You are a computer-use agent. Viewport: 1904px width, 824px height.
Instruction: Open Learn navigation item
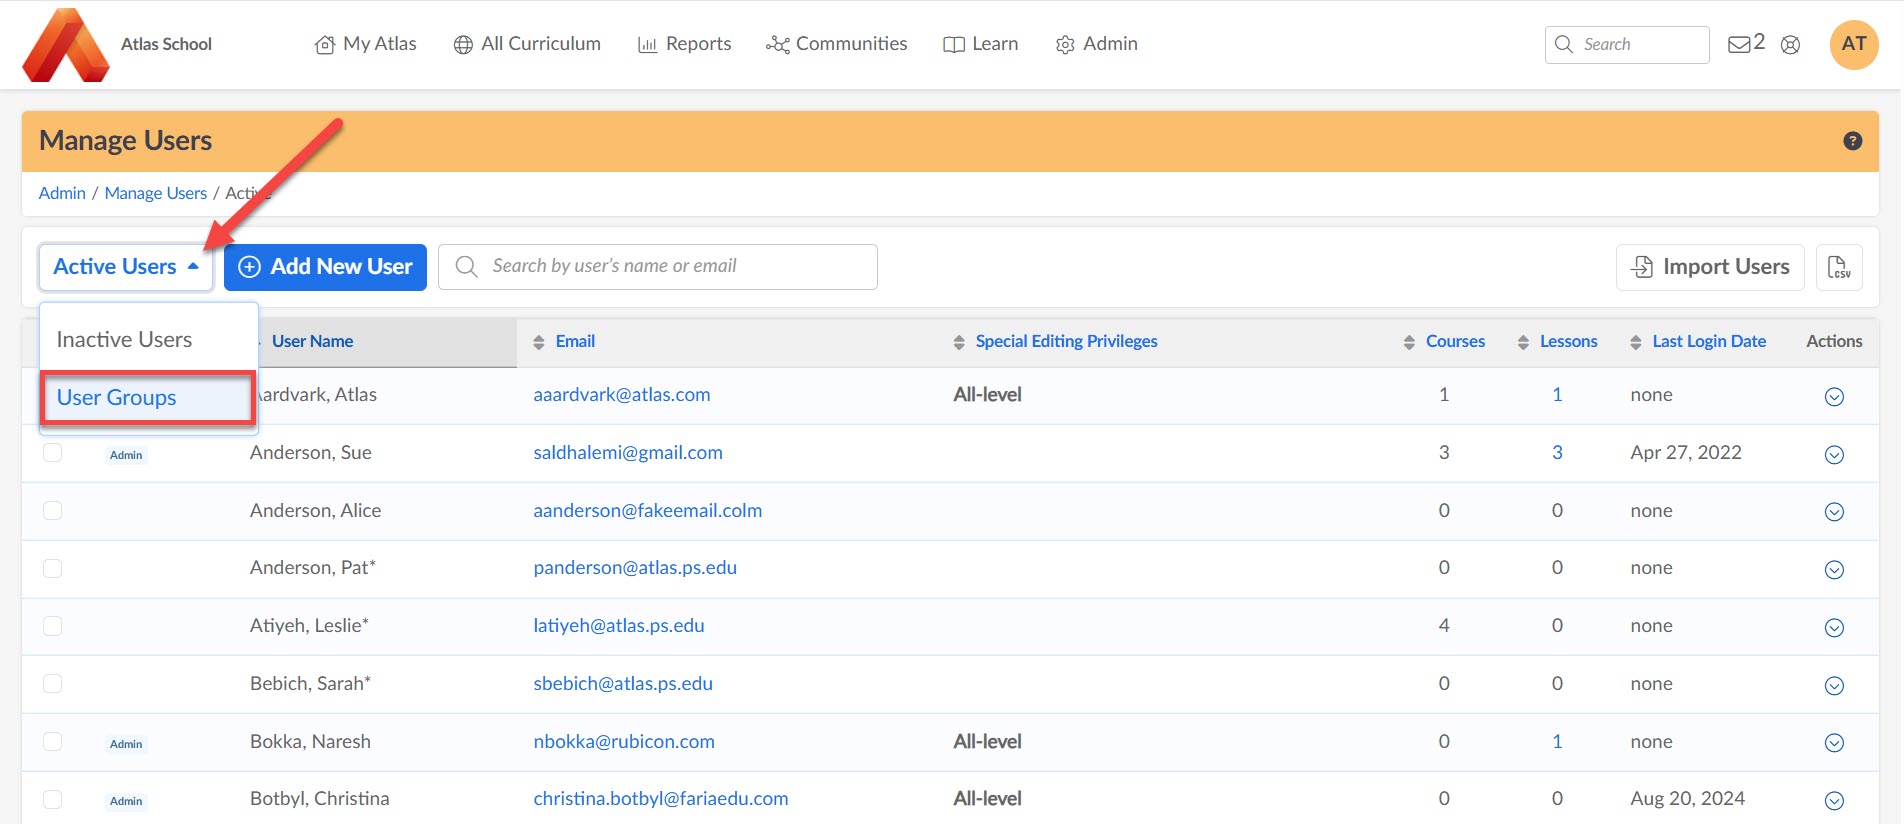980,44
